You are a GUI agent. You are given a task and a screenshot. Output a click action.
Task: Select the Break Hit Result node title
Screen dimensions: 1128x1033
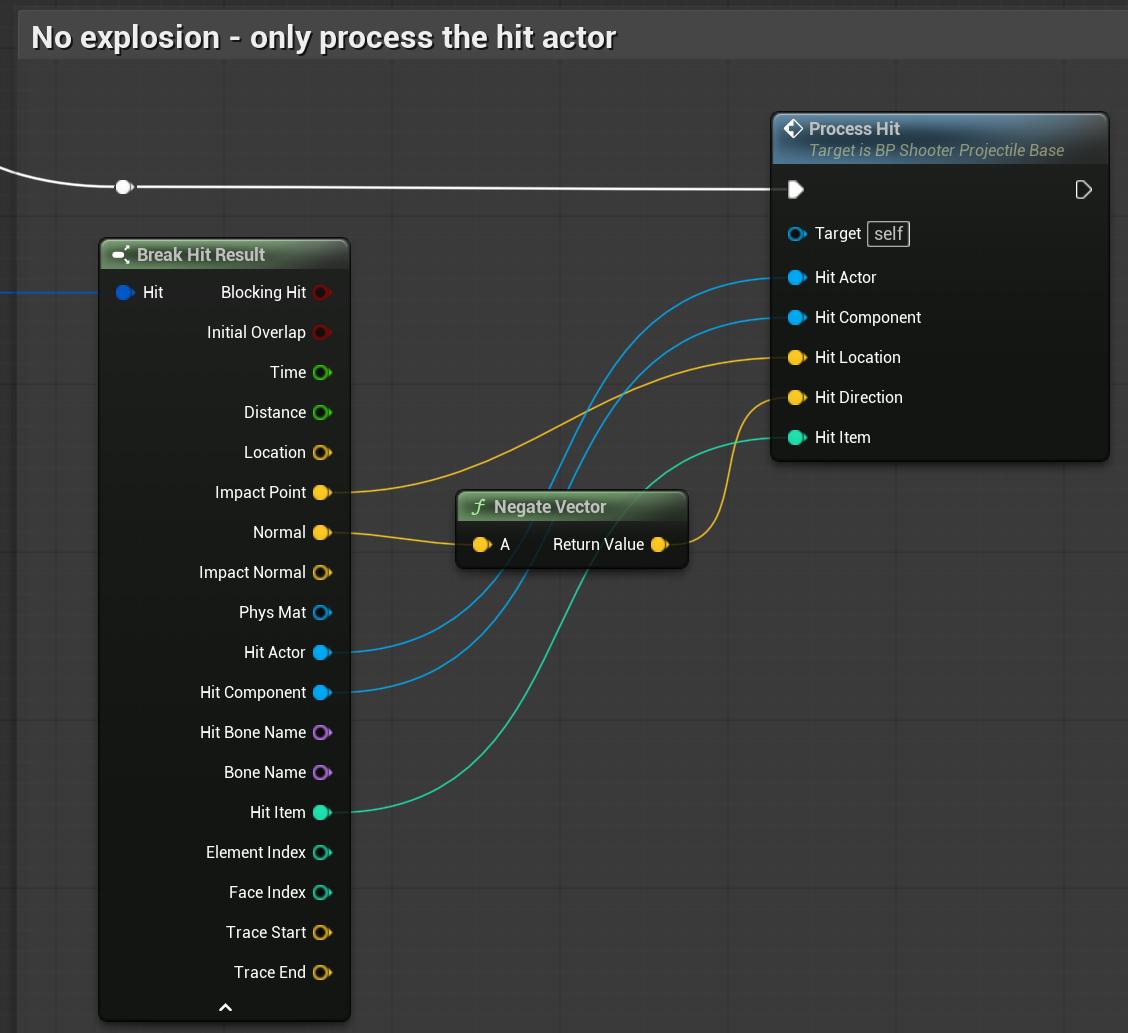point(201,255)
